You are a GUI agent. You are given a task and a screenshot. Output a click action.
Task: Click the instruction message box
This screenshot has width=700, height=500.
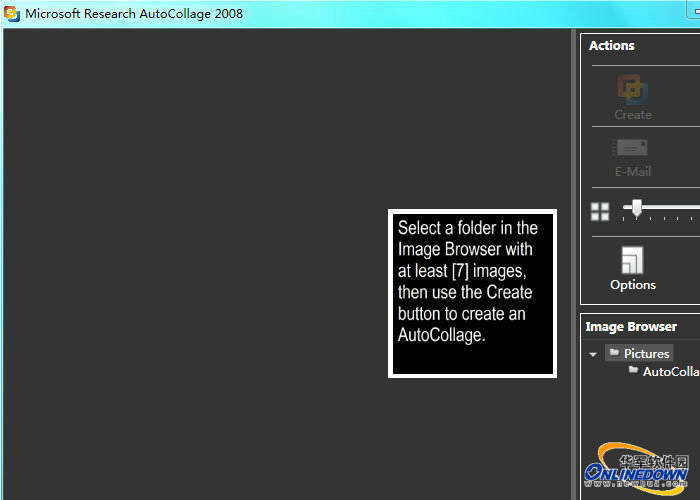(x=472, y=293)
